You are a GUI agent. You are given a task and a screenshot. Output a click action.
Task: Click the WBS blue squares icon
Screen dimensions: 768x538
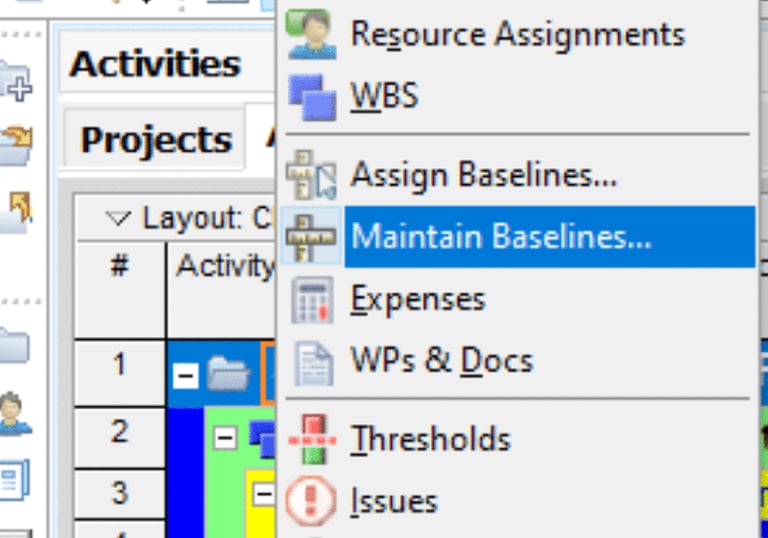click(x=311, y=97)
